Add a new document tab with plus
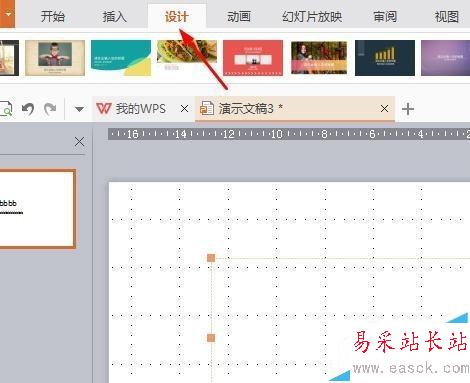This screenshot has width=470, height=383. click(408, 109)
